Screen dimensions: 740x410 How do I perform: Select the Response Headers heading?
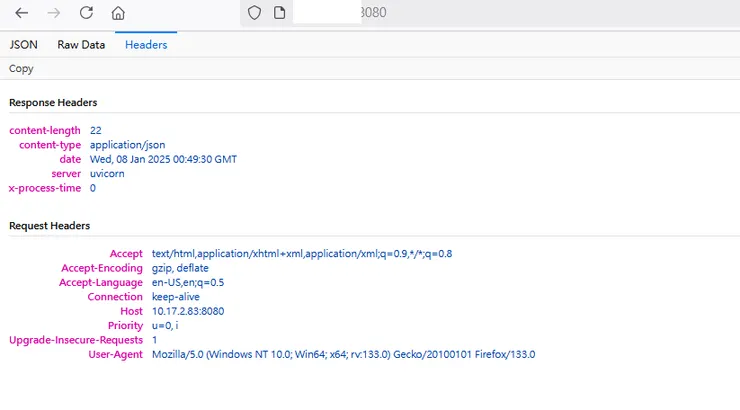pos(53,102)
